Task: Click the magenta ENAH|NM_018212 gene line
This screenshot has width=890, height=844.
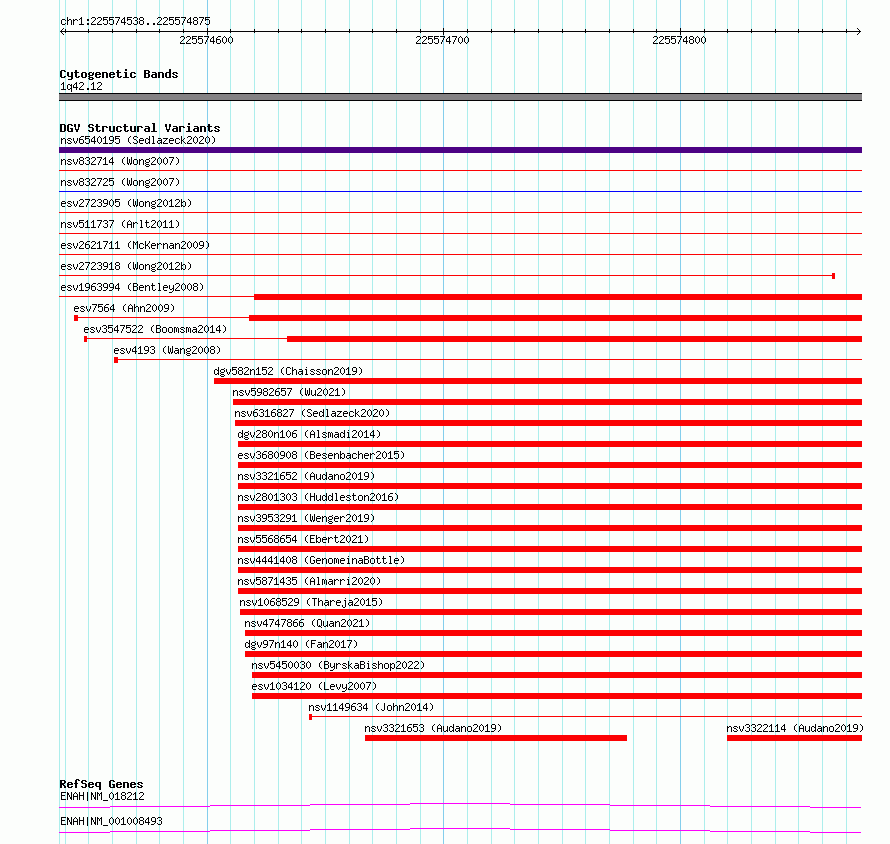Action: (460, 805)
